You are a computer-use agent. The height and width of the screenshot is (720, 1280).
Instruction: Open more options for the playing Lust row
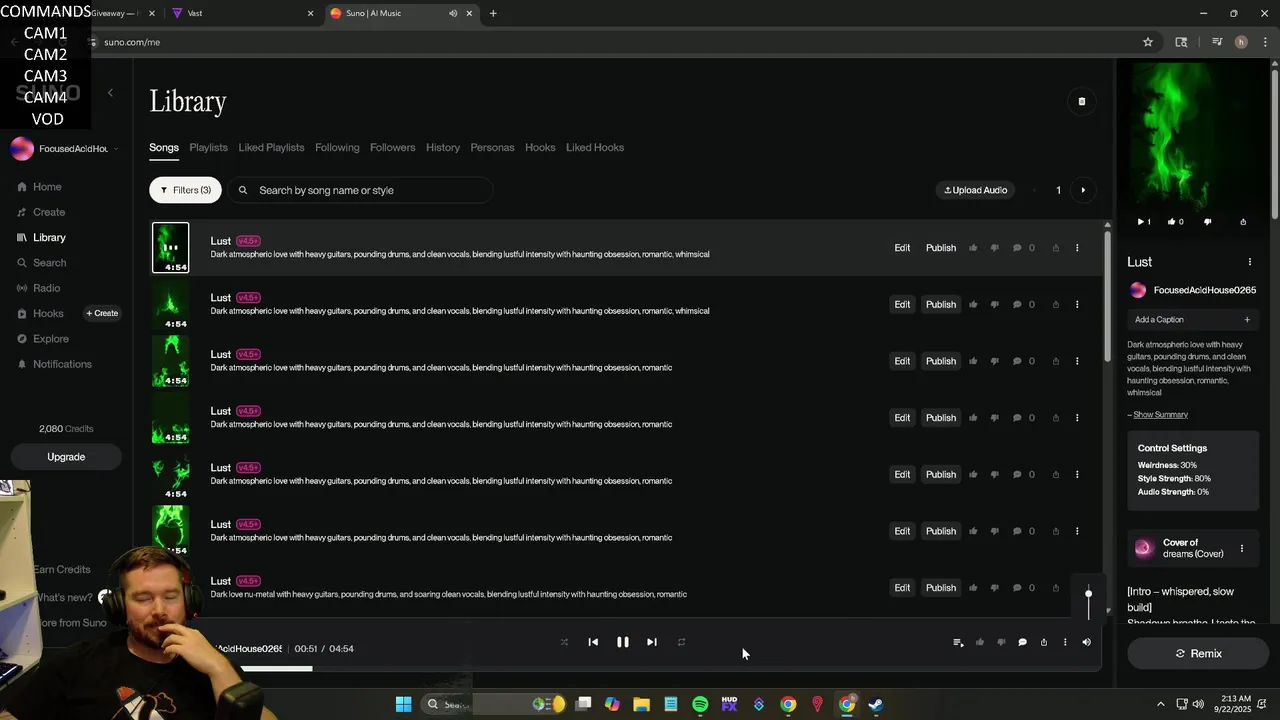1077,248
